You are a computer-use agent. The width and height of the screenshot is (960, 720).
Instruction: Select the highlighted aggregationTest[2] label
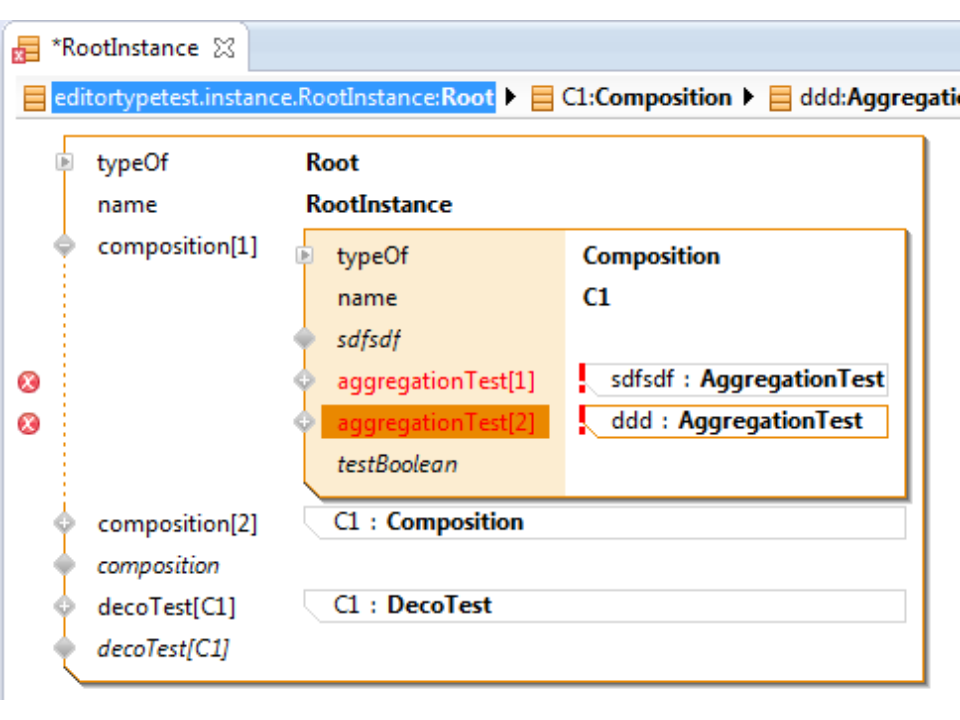tap(436, 423)
